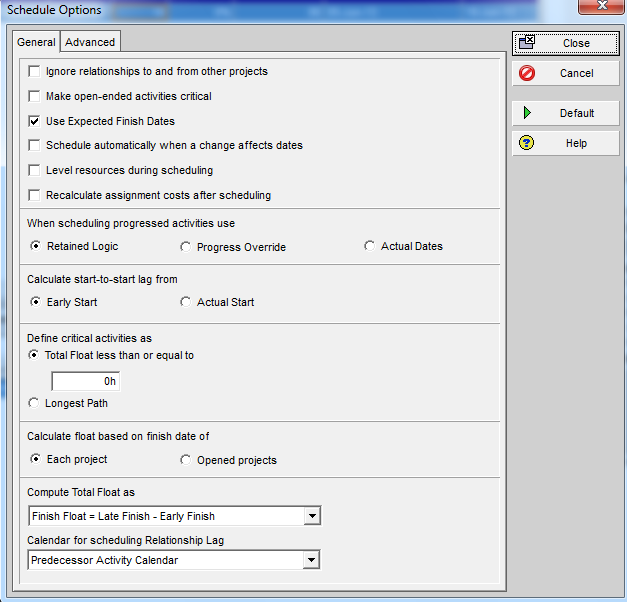Click the yellow question mark Help icon
This screenshot has width=627, height=602.
[x=527, y=143]
